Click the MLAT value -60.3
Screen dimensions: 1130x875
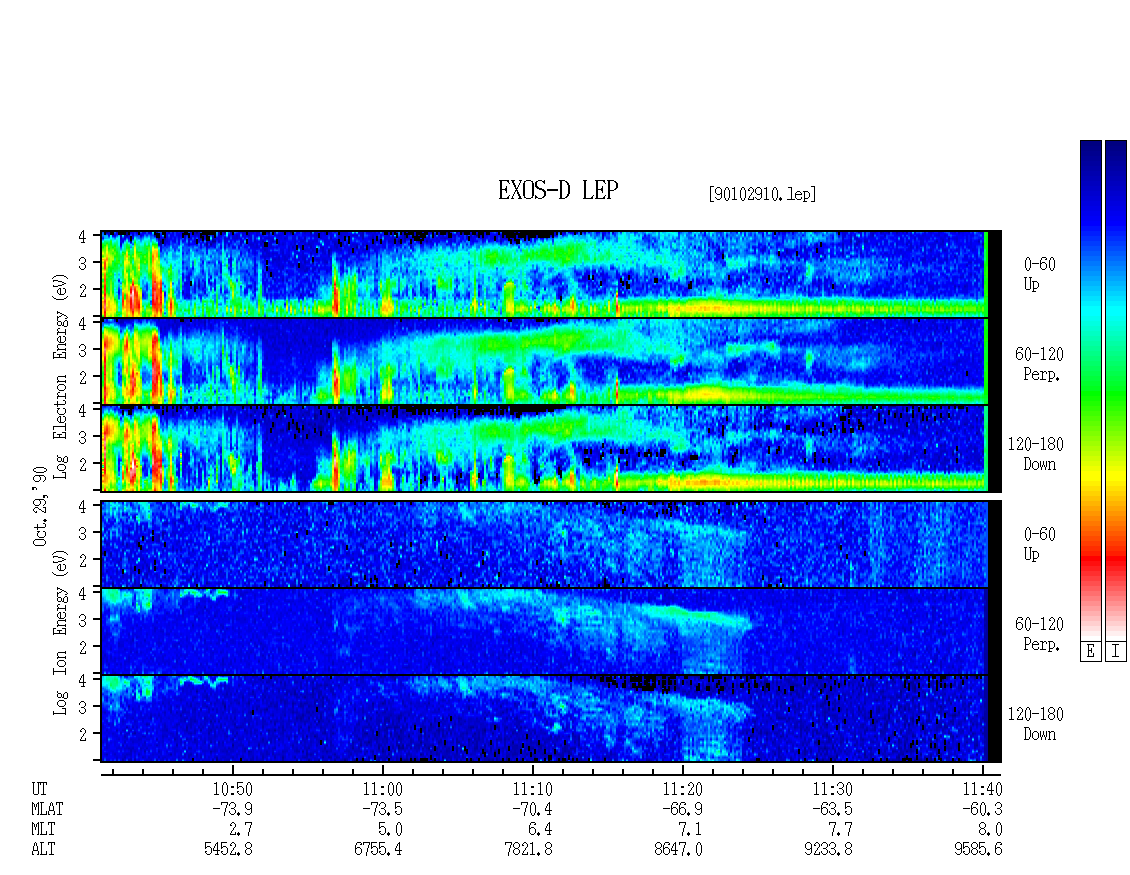pyautogui.click(x=982, y=809)
